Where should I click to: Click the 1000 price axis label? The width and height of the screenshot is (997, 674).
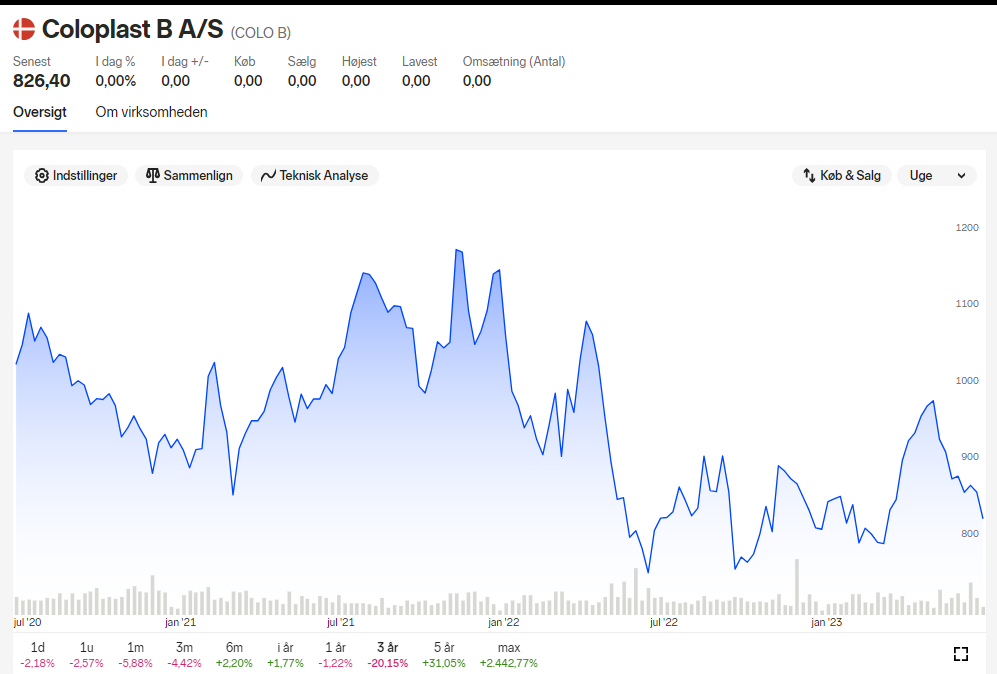coord(967,380)
